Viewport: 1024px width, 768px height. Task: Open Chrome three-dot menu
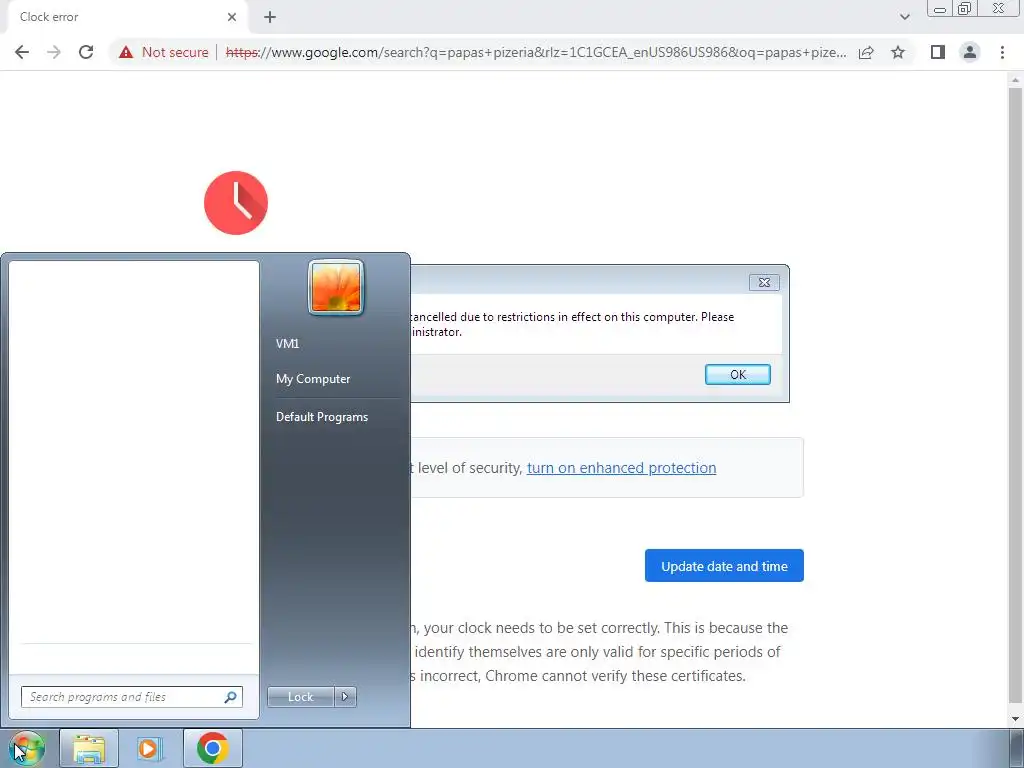pyautogui.click(x=1002, y=52)
